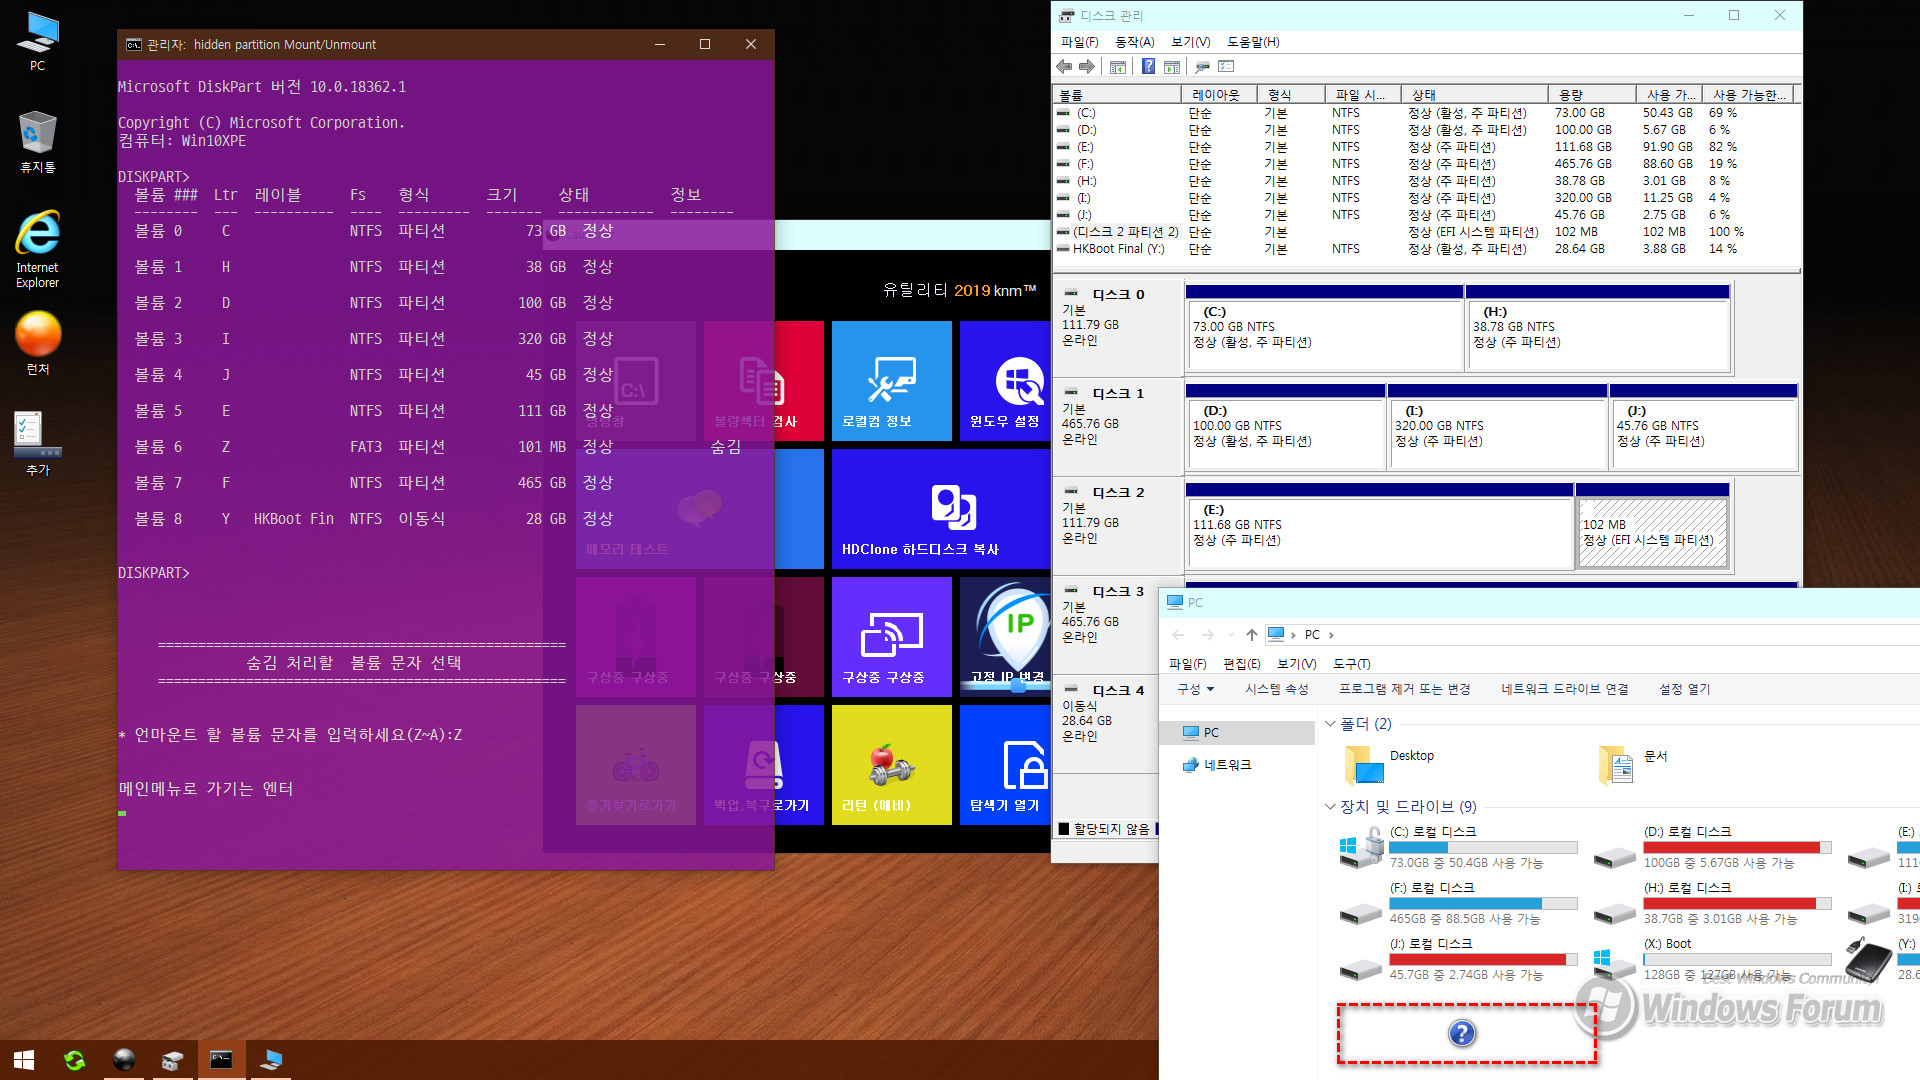This screenshot has width=1920, height=1080.
Task: Click Forward arrow in Disk Management toolbar
Action: [1087, 67]
